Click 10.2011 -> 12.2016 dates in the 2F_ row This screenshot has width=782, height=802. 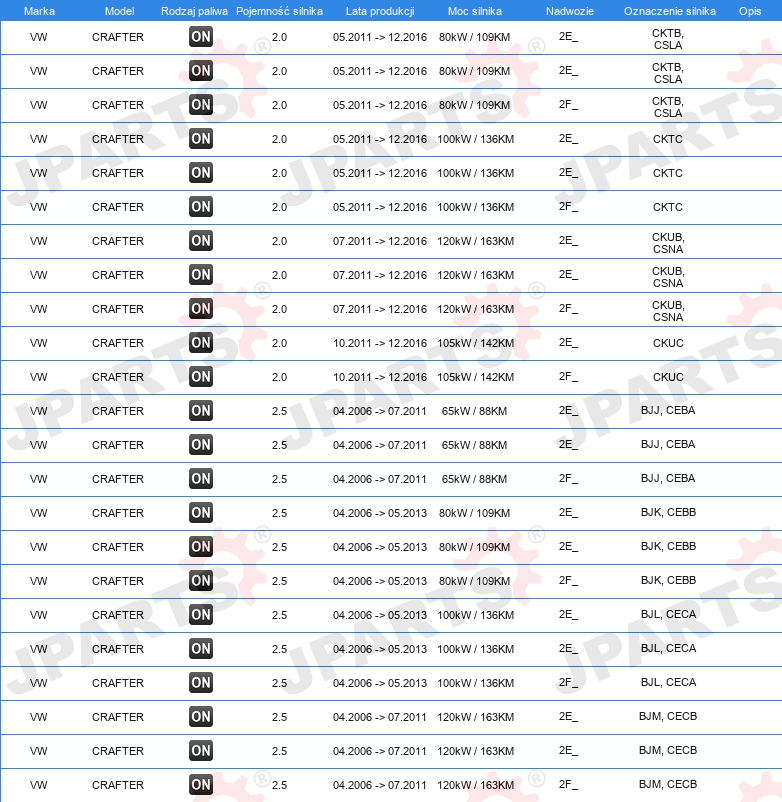point(380,377)
